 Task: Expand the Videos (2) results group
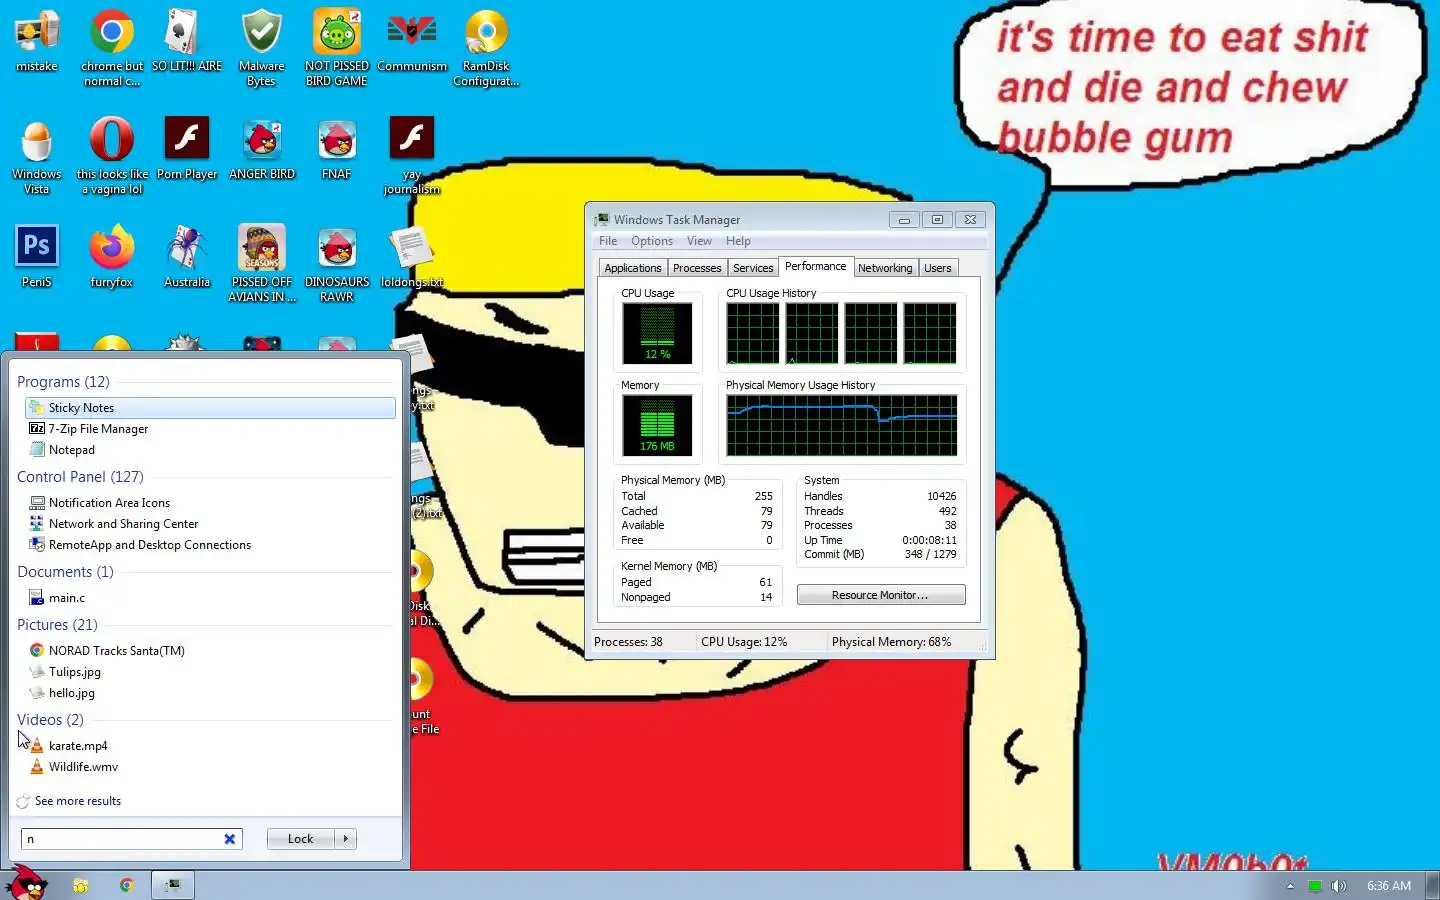click(x=50, y=720)
